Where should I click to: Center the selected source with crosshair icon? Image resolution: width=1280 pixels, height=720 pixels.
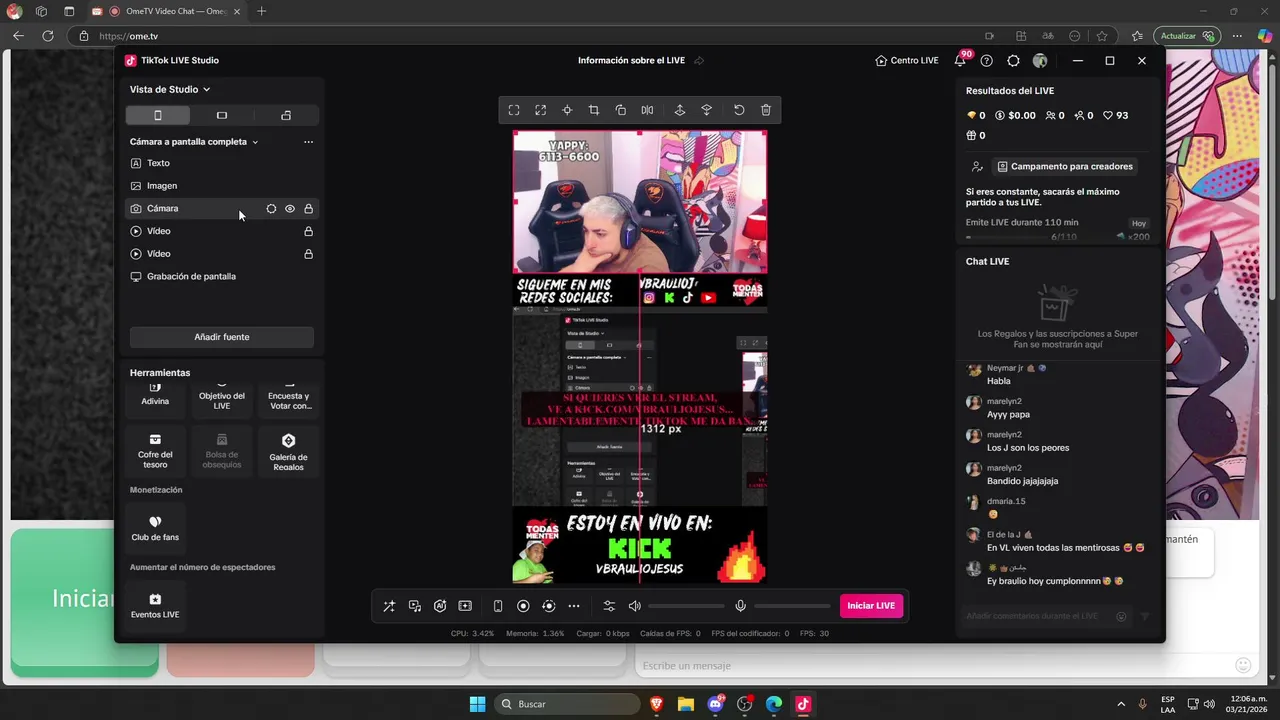point(567,110)
